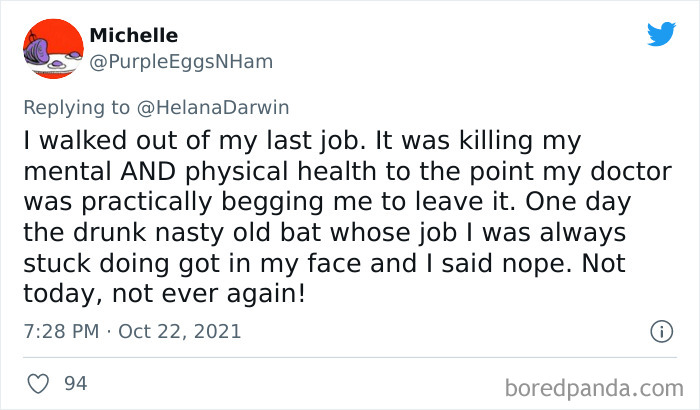The height and width of the screenshot is (410, 700).
Task: Open the tweet info circle icon
Action: (660, 330)
